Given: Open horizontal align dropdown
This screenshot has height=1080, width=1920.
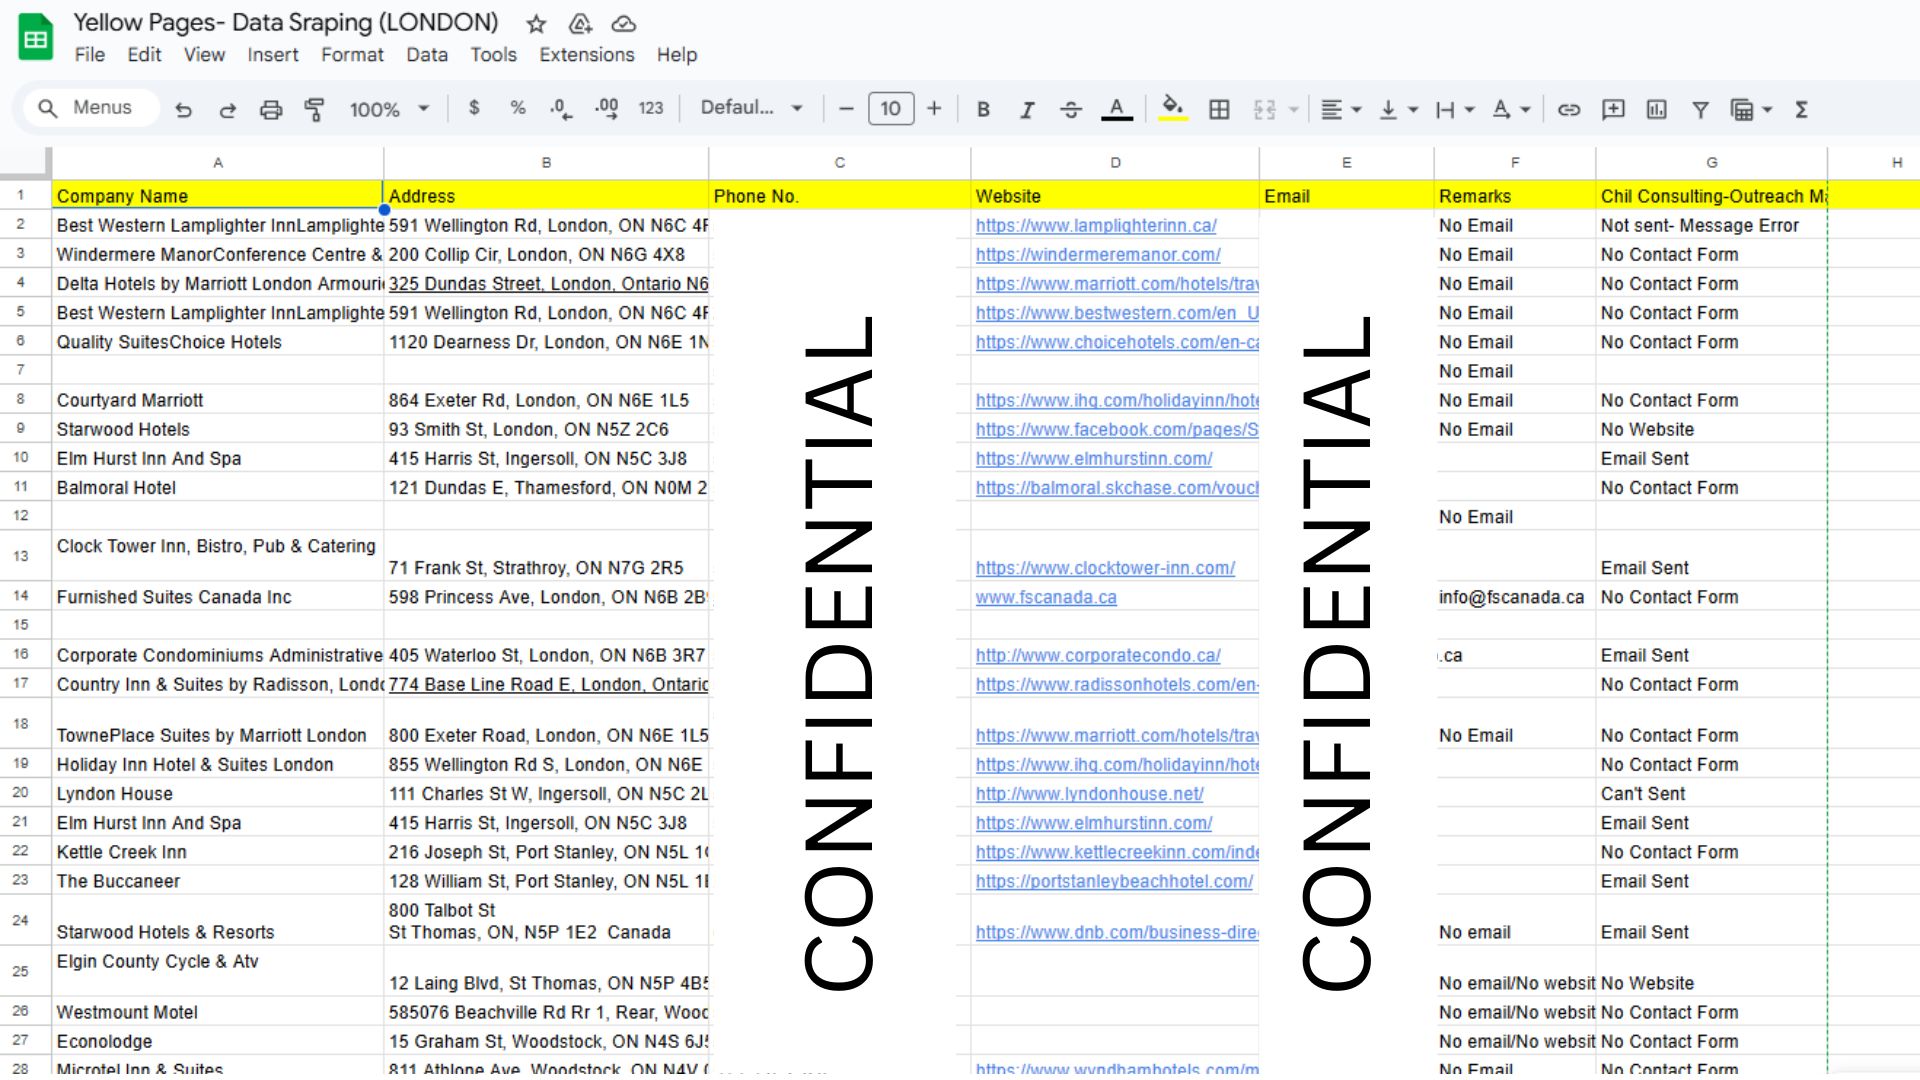Looking at the screenshot, I should (1341, 109).
